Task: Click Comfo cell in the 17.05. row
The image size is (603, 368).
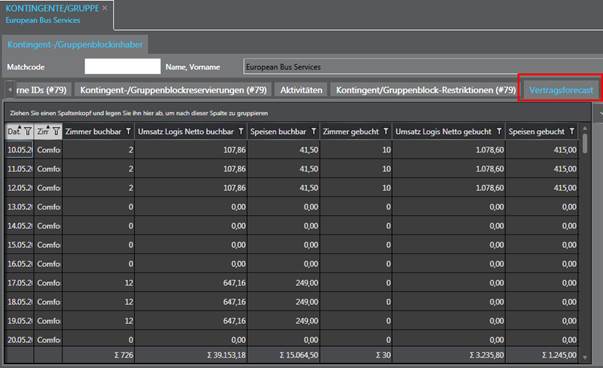Action: click(48, 283)
